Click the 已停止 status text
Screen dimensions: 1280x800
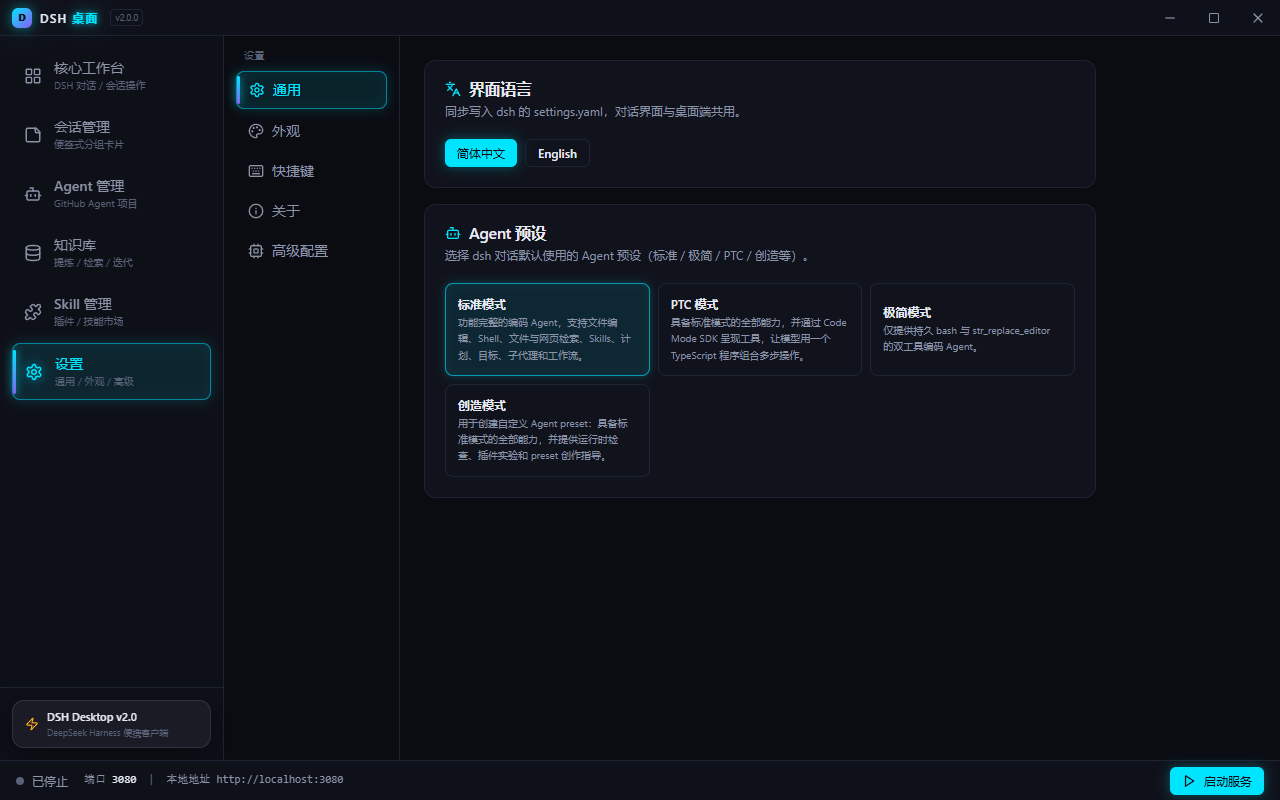(50, 781)
